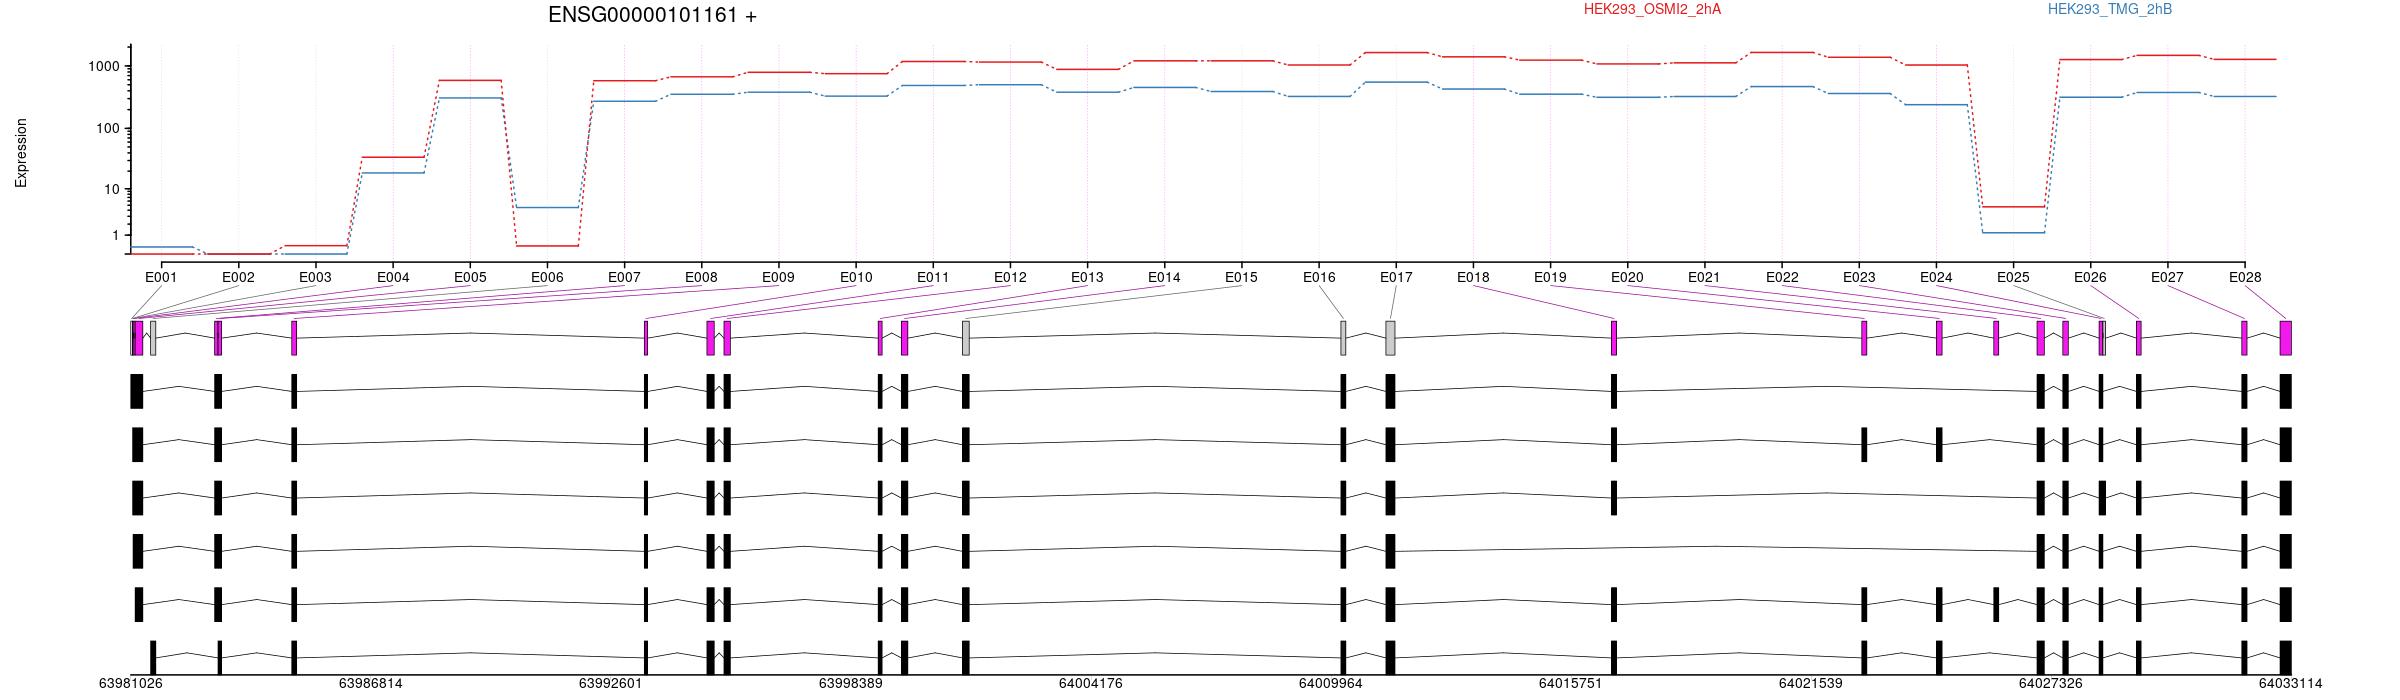Click the red E017 expression segment
The height and width of the screenshot is (700, 2400).
tap(1396, 52)
